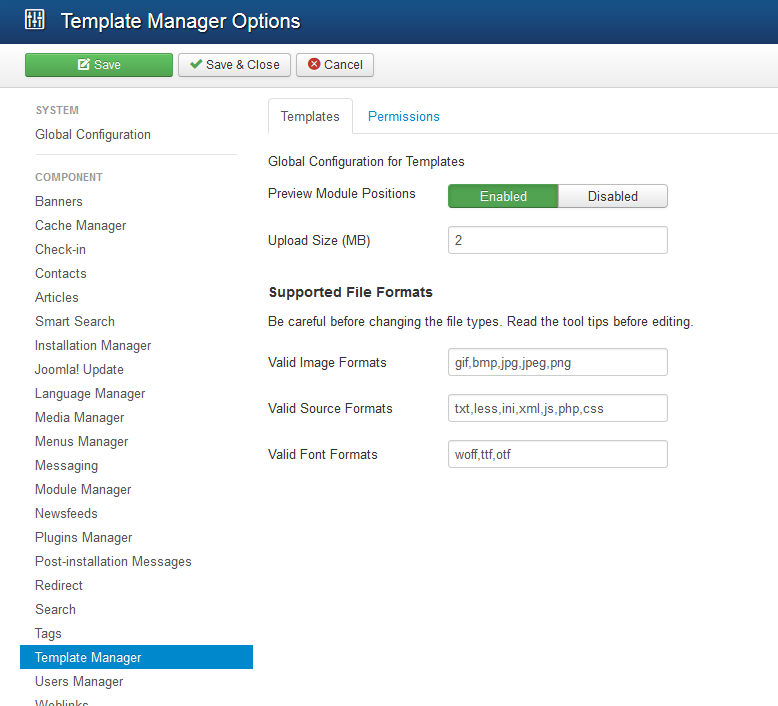778x706 pixels.
Task: Edit the Valid Image Formats field
Action: (x=557, y=362)
